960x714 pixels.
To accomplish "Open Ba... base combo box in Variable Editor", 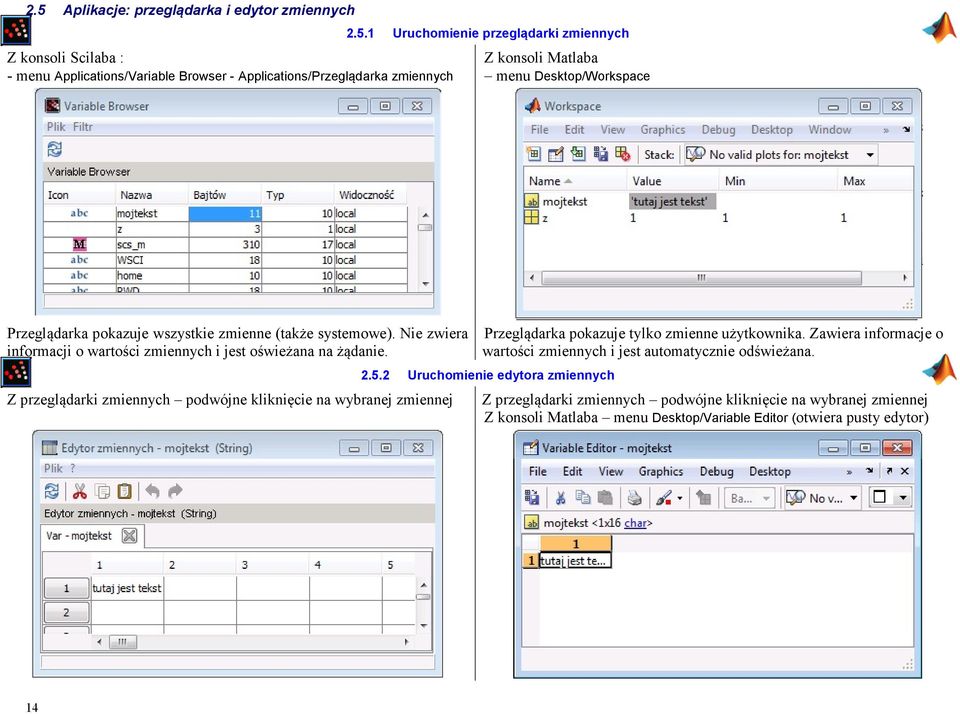I will (749, 498).
